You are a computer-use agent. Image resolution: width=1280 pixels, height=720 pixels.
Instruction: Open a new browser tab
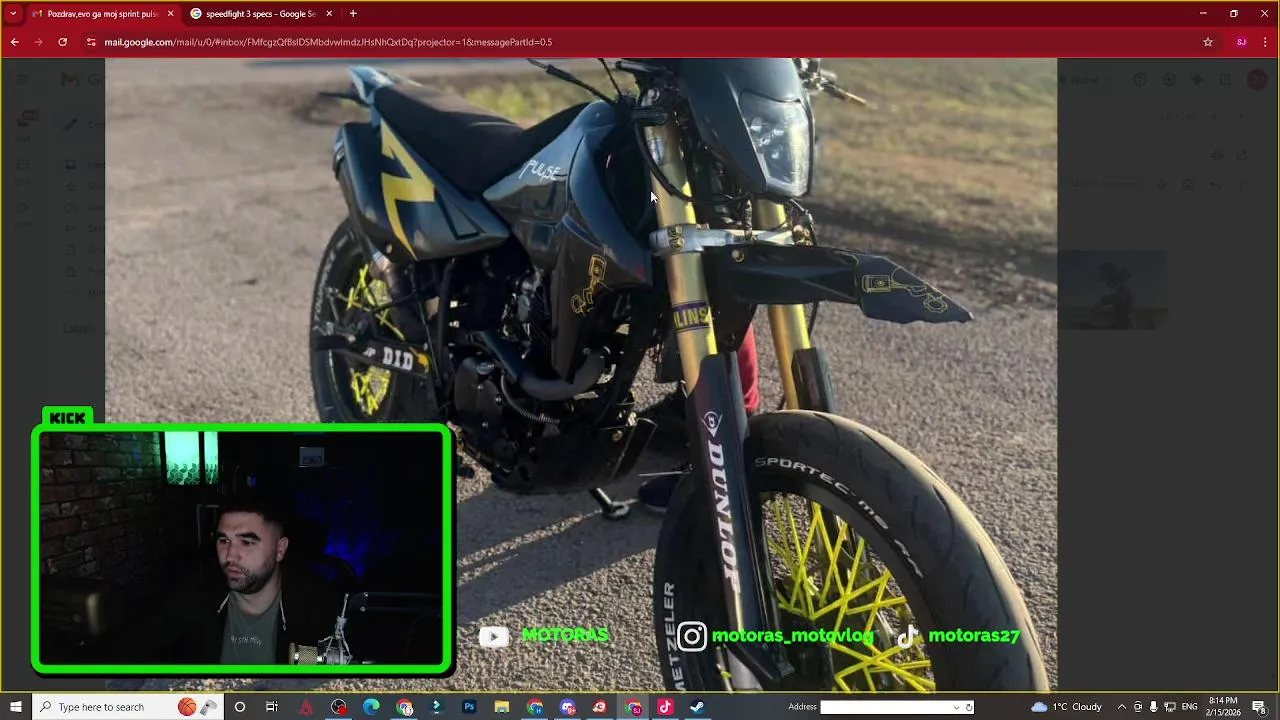(353, 14)
